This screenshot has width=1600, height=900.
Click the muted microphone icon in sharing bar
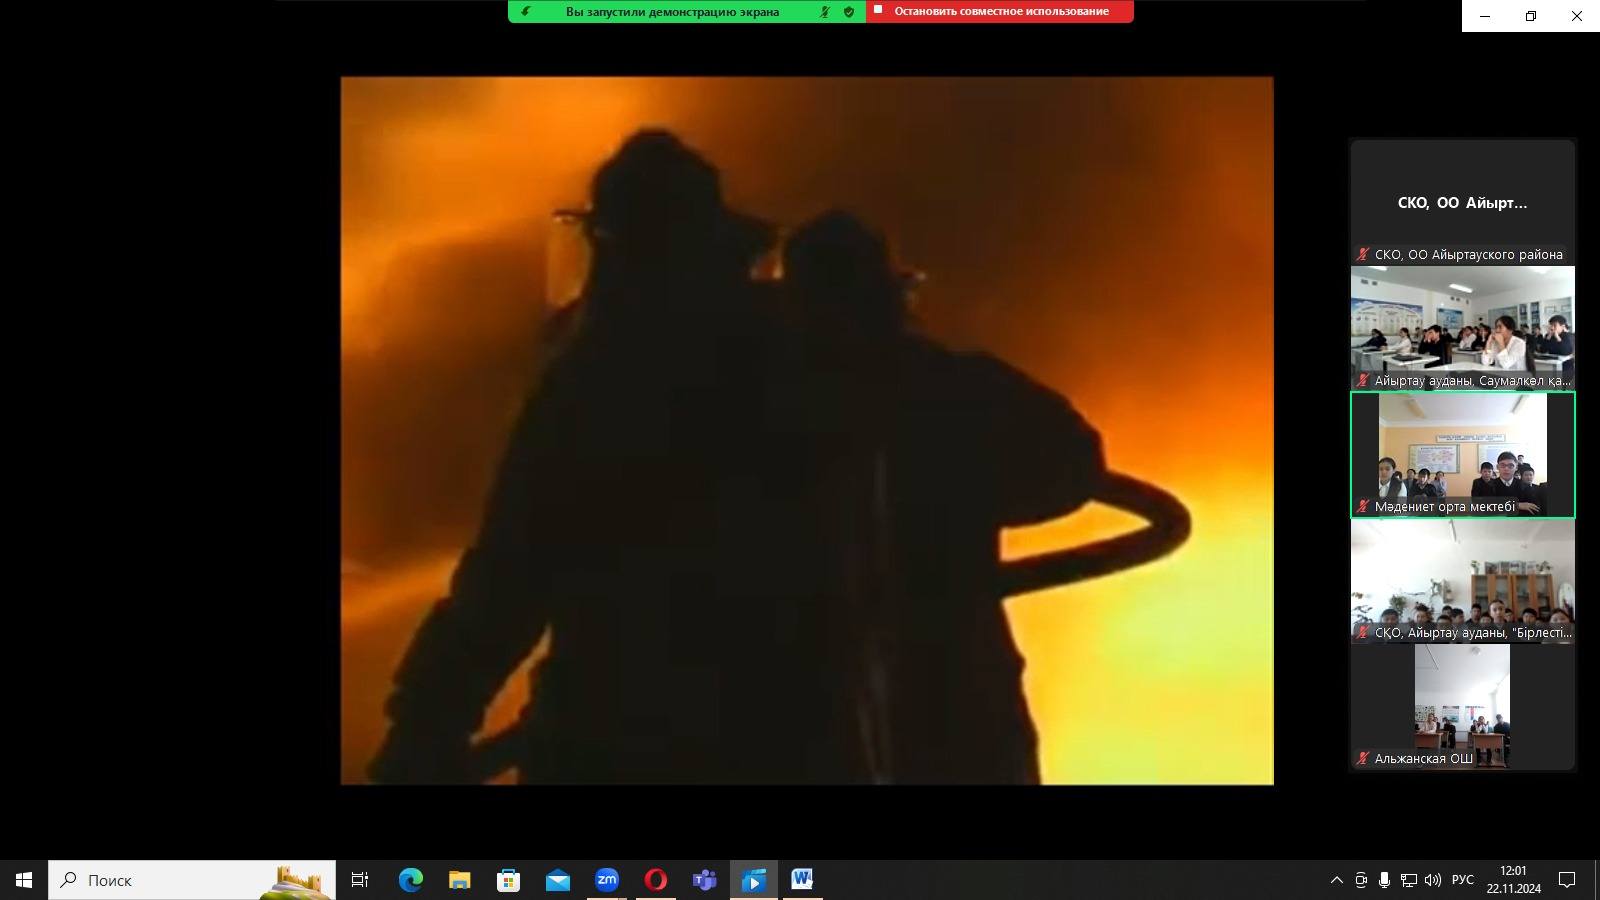pyautogui.click(x=825, y=12)
